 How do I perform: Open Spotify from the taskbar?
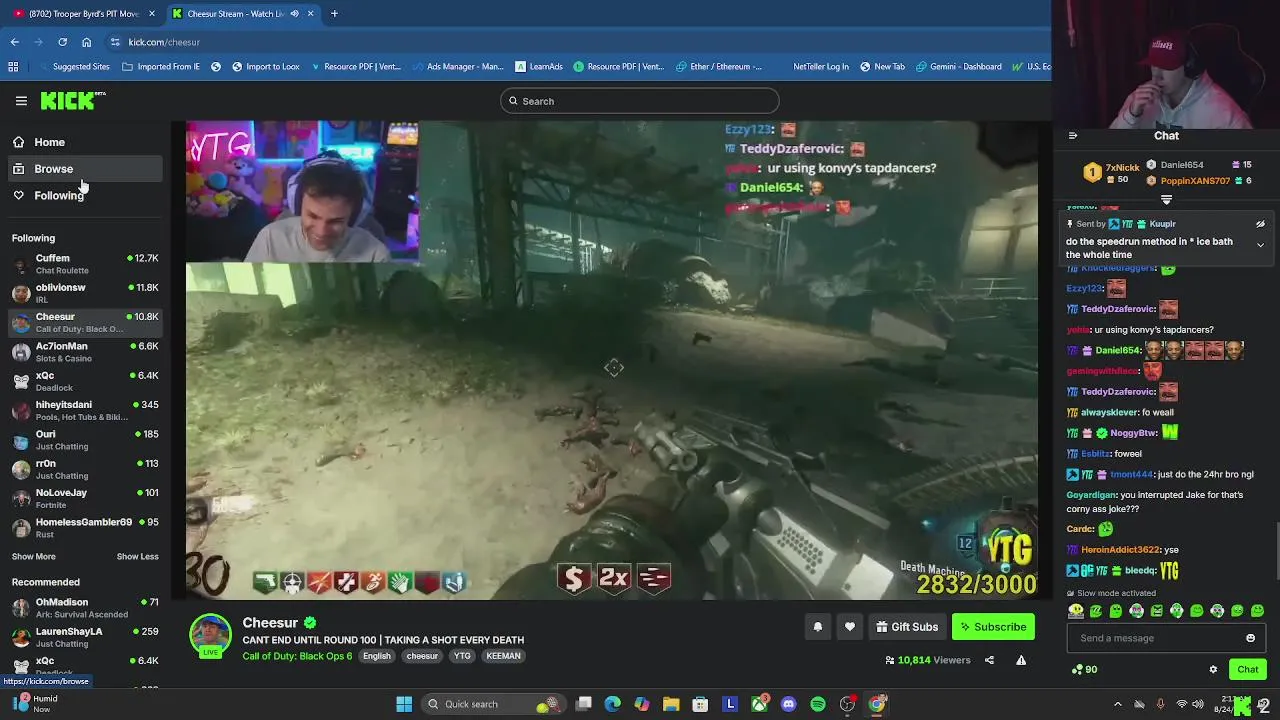818,704
